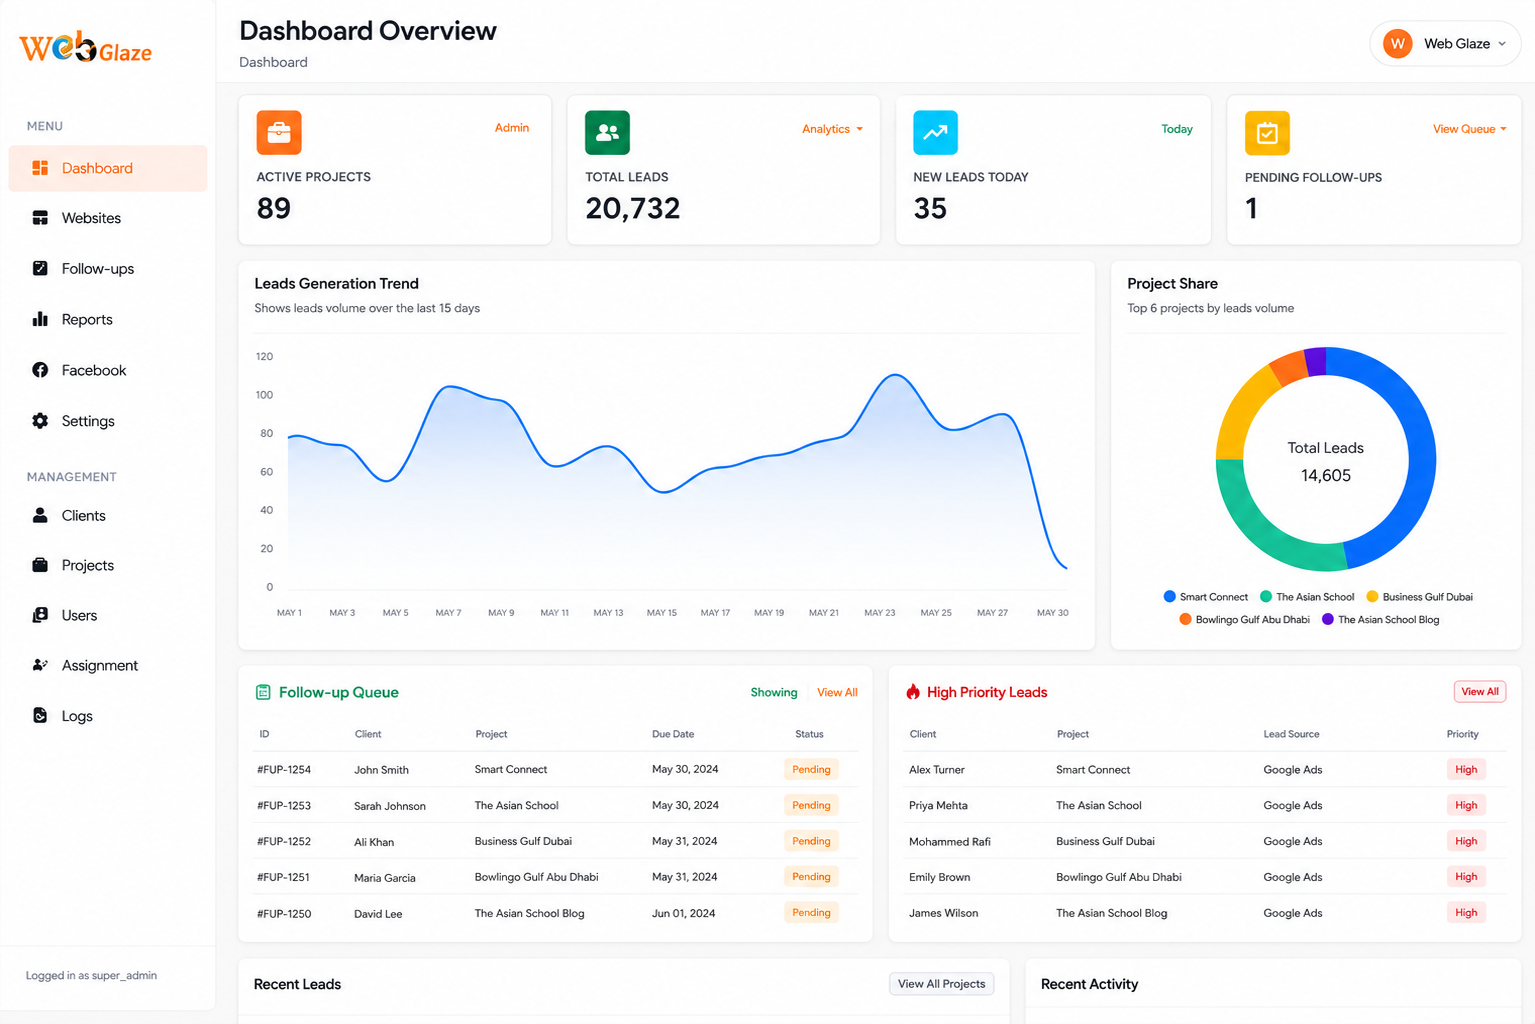Click lead Alex Turner
This screenshot has height=1024, width=1535.
[x=937, y=770]
